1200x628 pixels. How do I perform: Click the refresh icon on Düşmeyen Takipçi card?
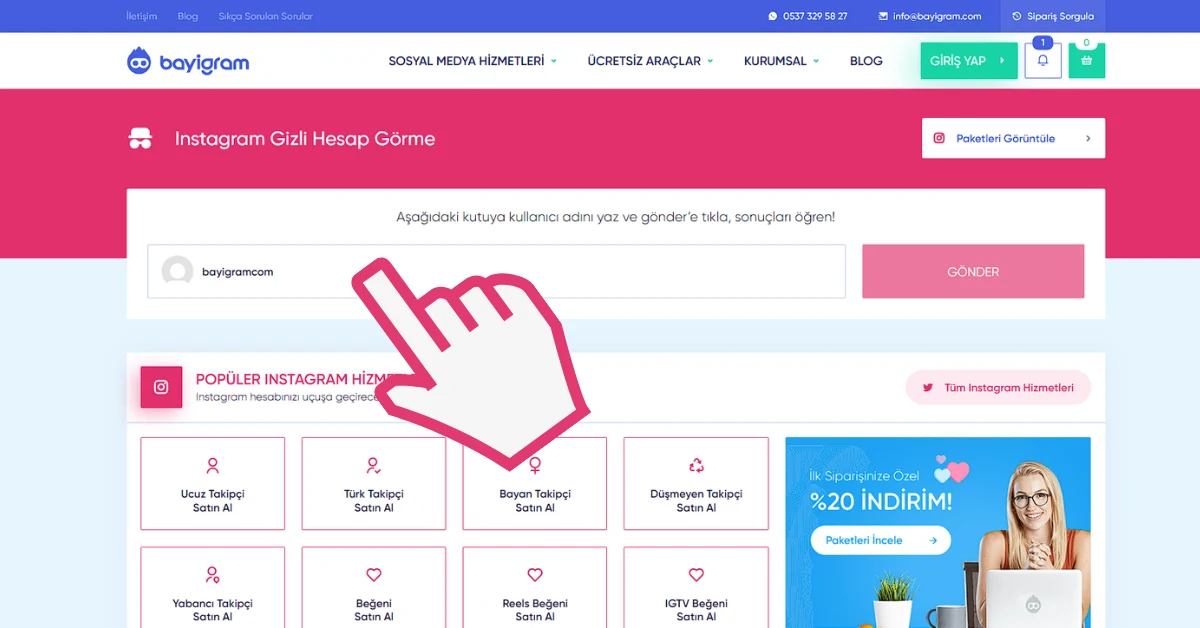coord(695,465)
